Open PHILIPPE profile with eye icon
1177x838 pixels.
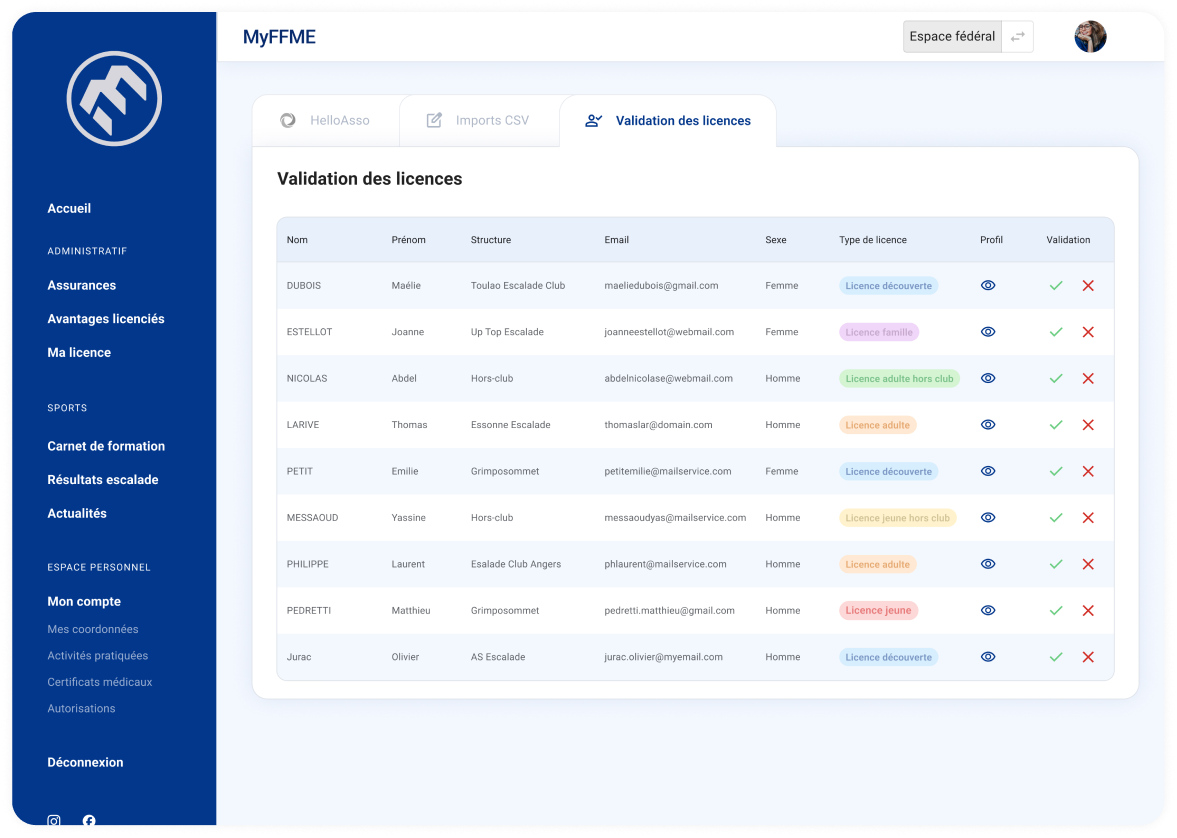(988, 564)
